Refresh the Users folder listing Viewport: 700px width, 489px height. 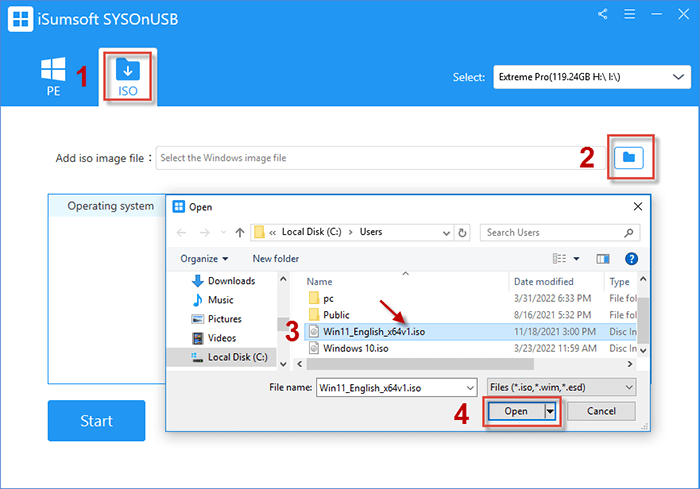pos(462,233)
